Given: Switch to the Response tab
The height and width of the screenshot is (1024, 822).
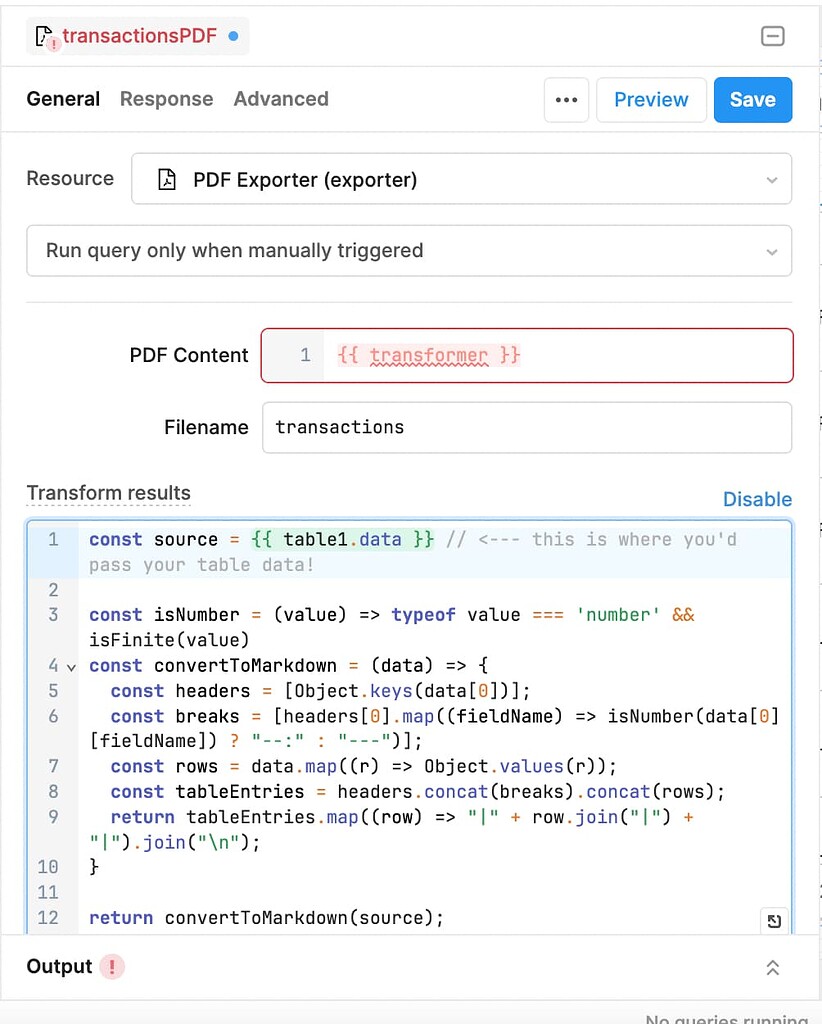Looking at the screenshot, I should (166, 99).
